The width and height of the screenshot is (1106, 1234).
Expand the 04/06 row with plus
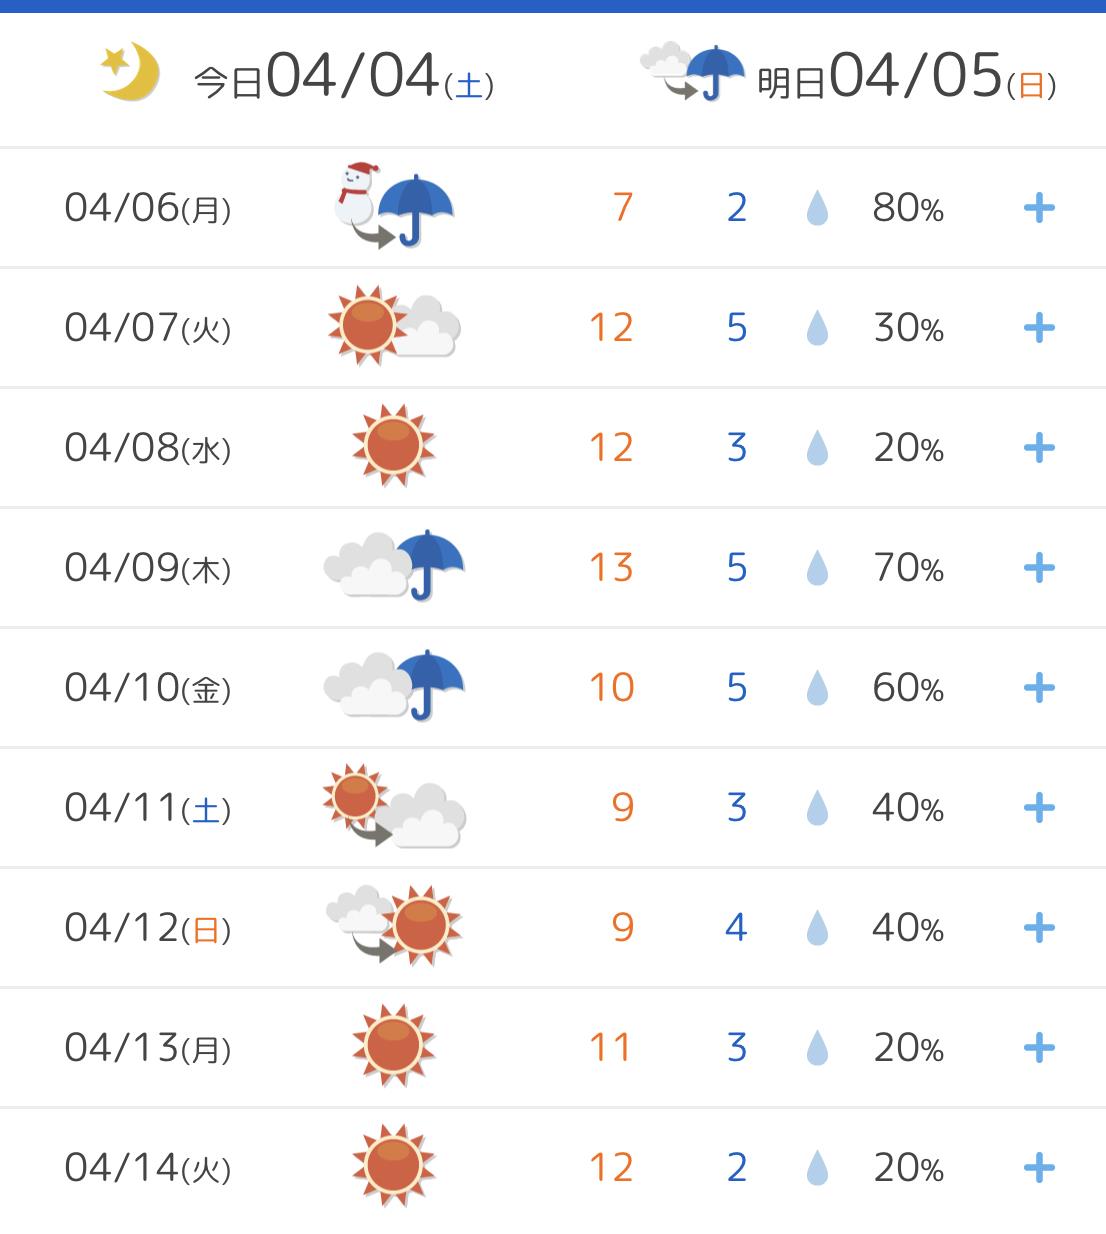[1039, 208]
